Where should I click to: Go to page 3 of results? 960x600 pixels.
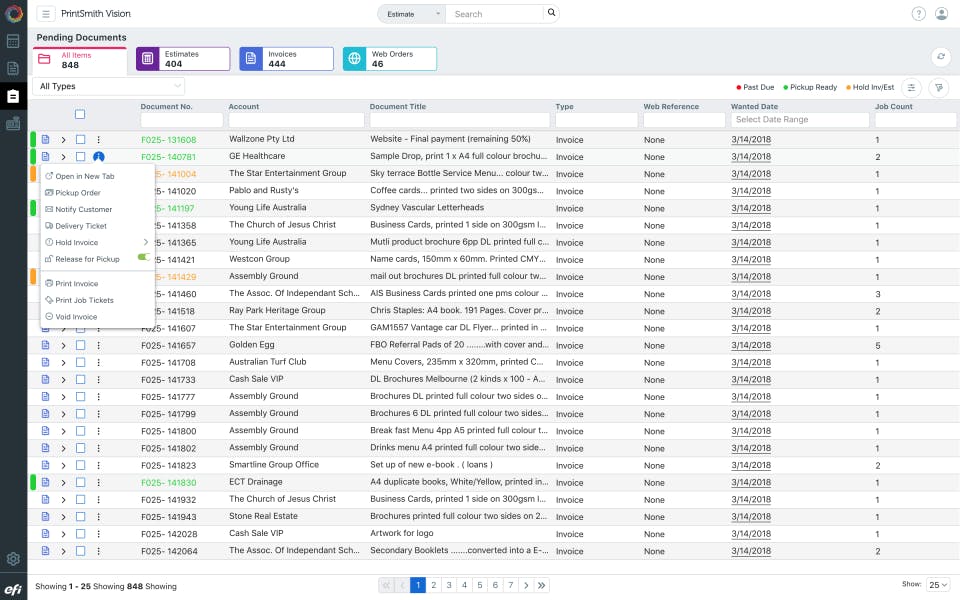pyautogui.click(x=449, y=585)
